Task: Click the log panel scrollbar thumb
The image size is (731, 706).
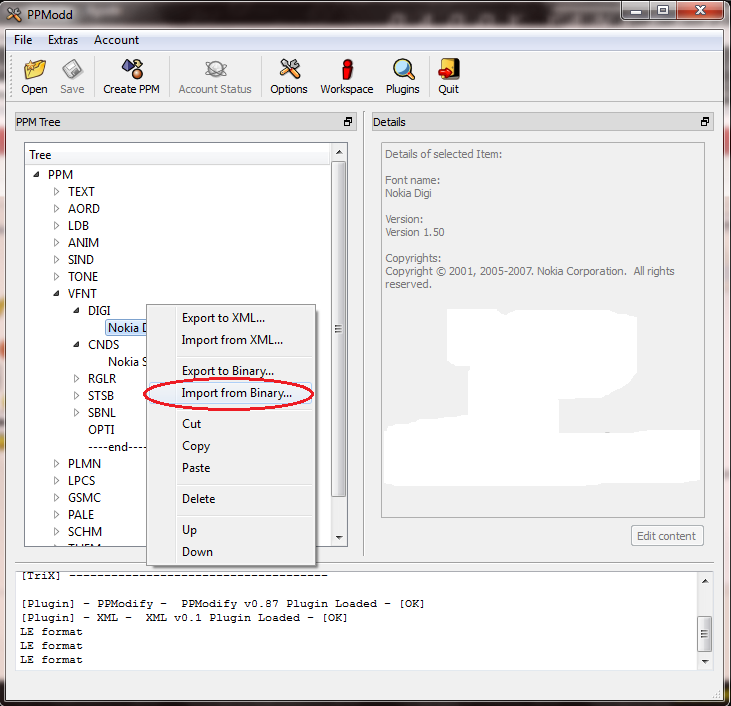Action: click(704, 633)
